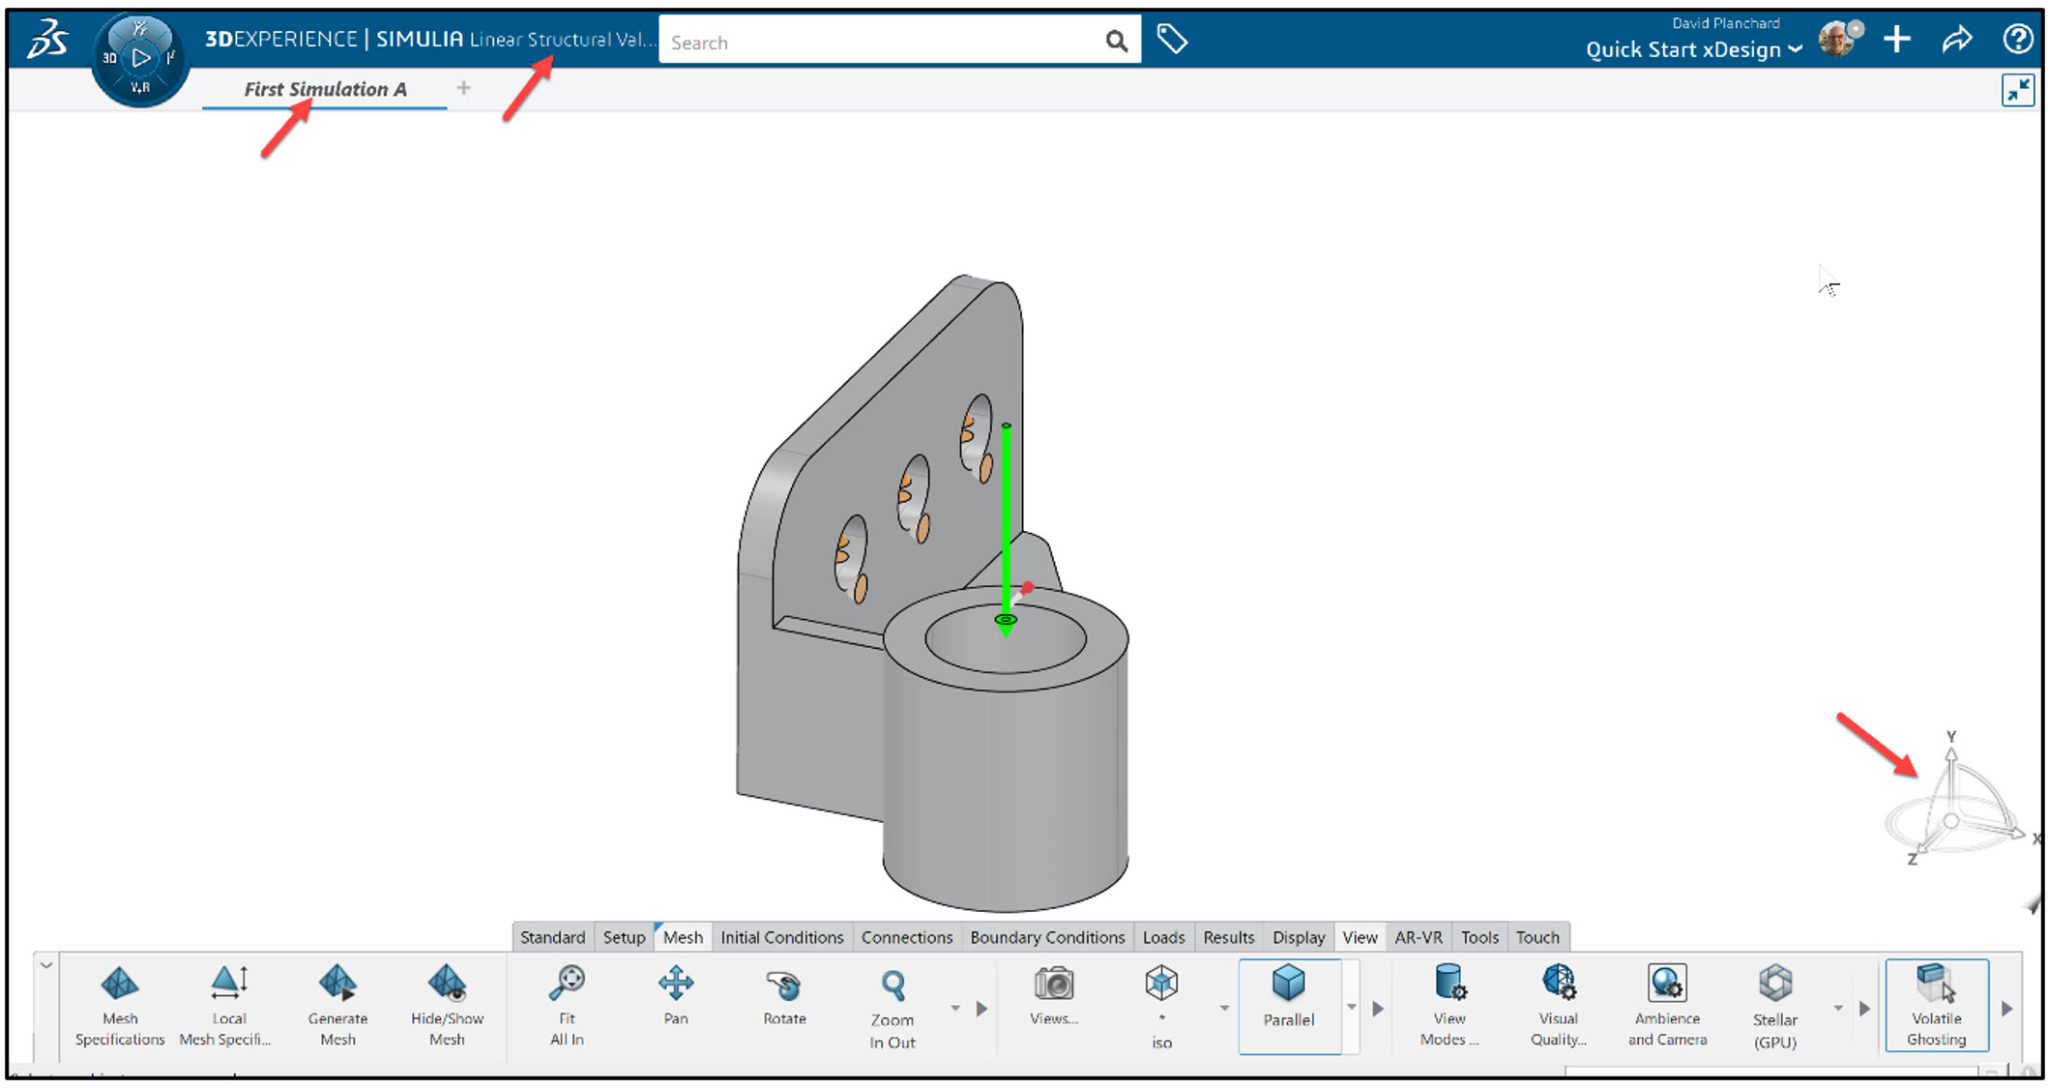
Task: Switch to the Boundary Conditions tab
Action: tap(1048, 937)
